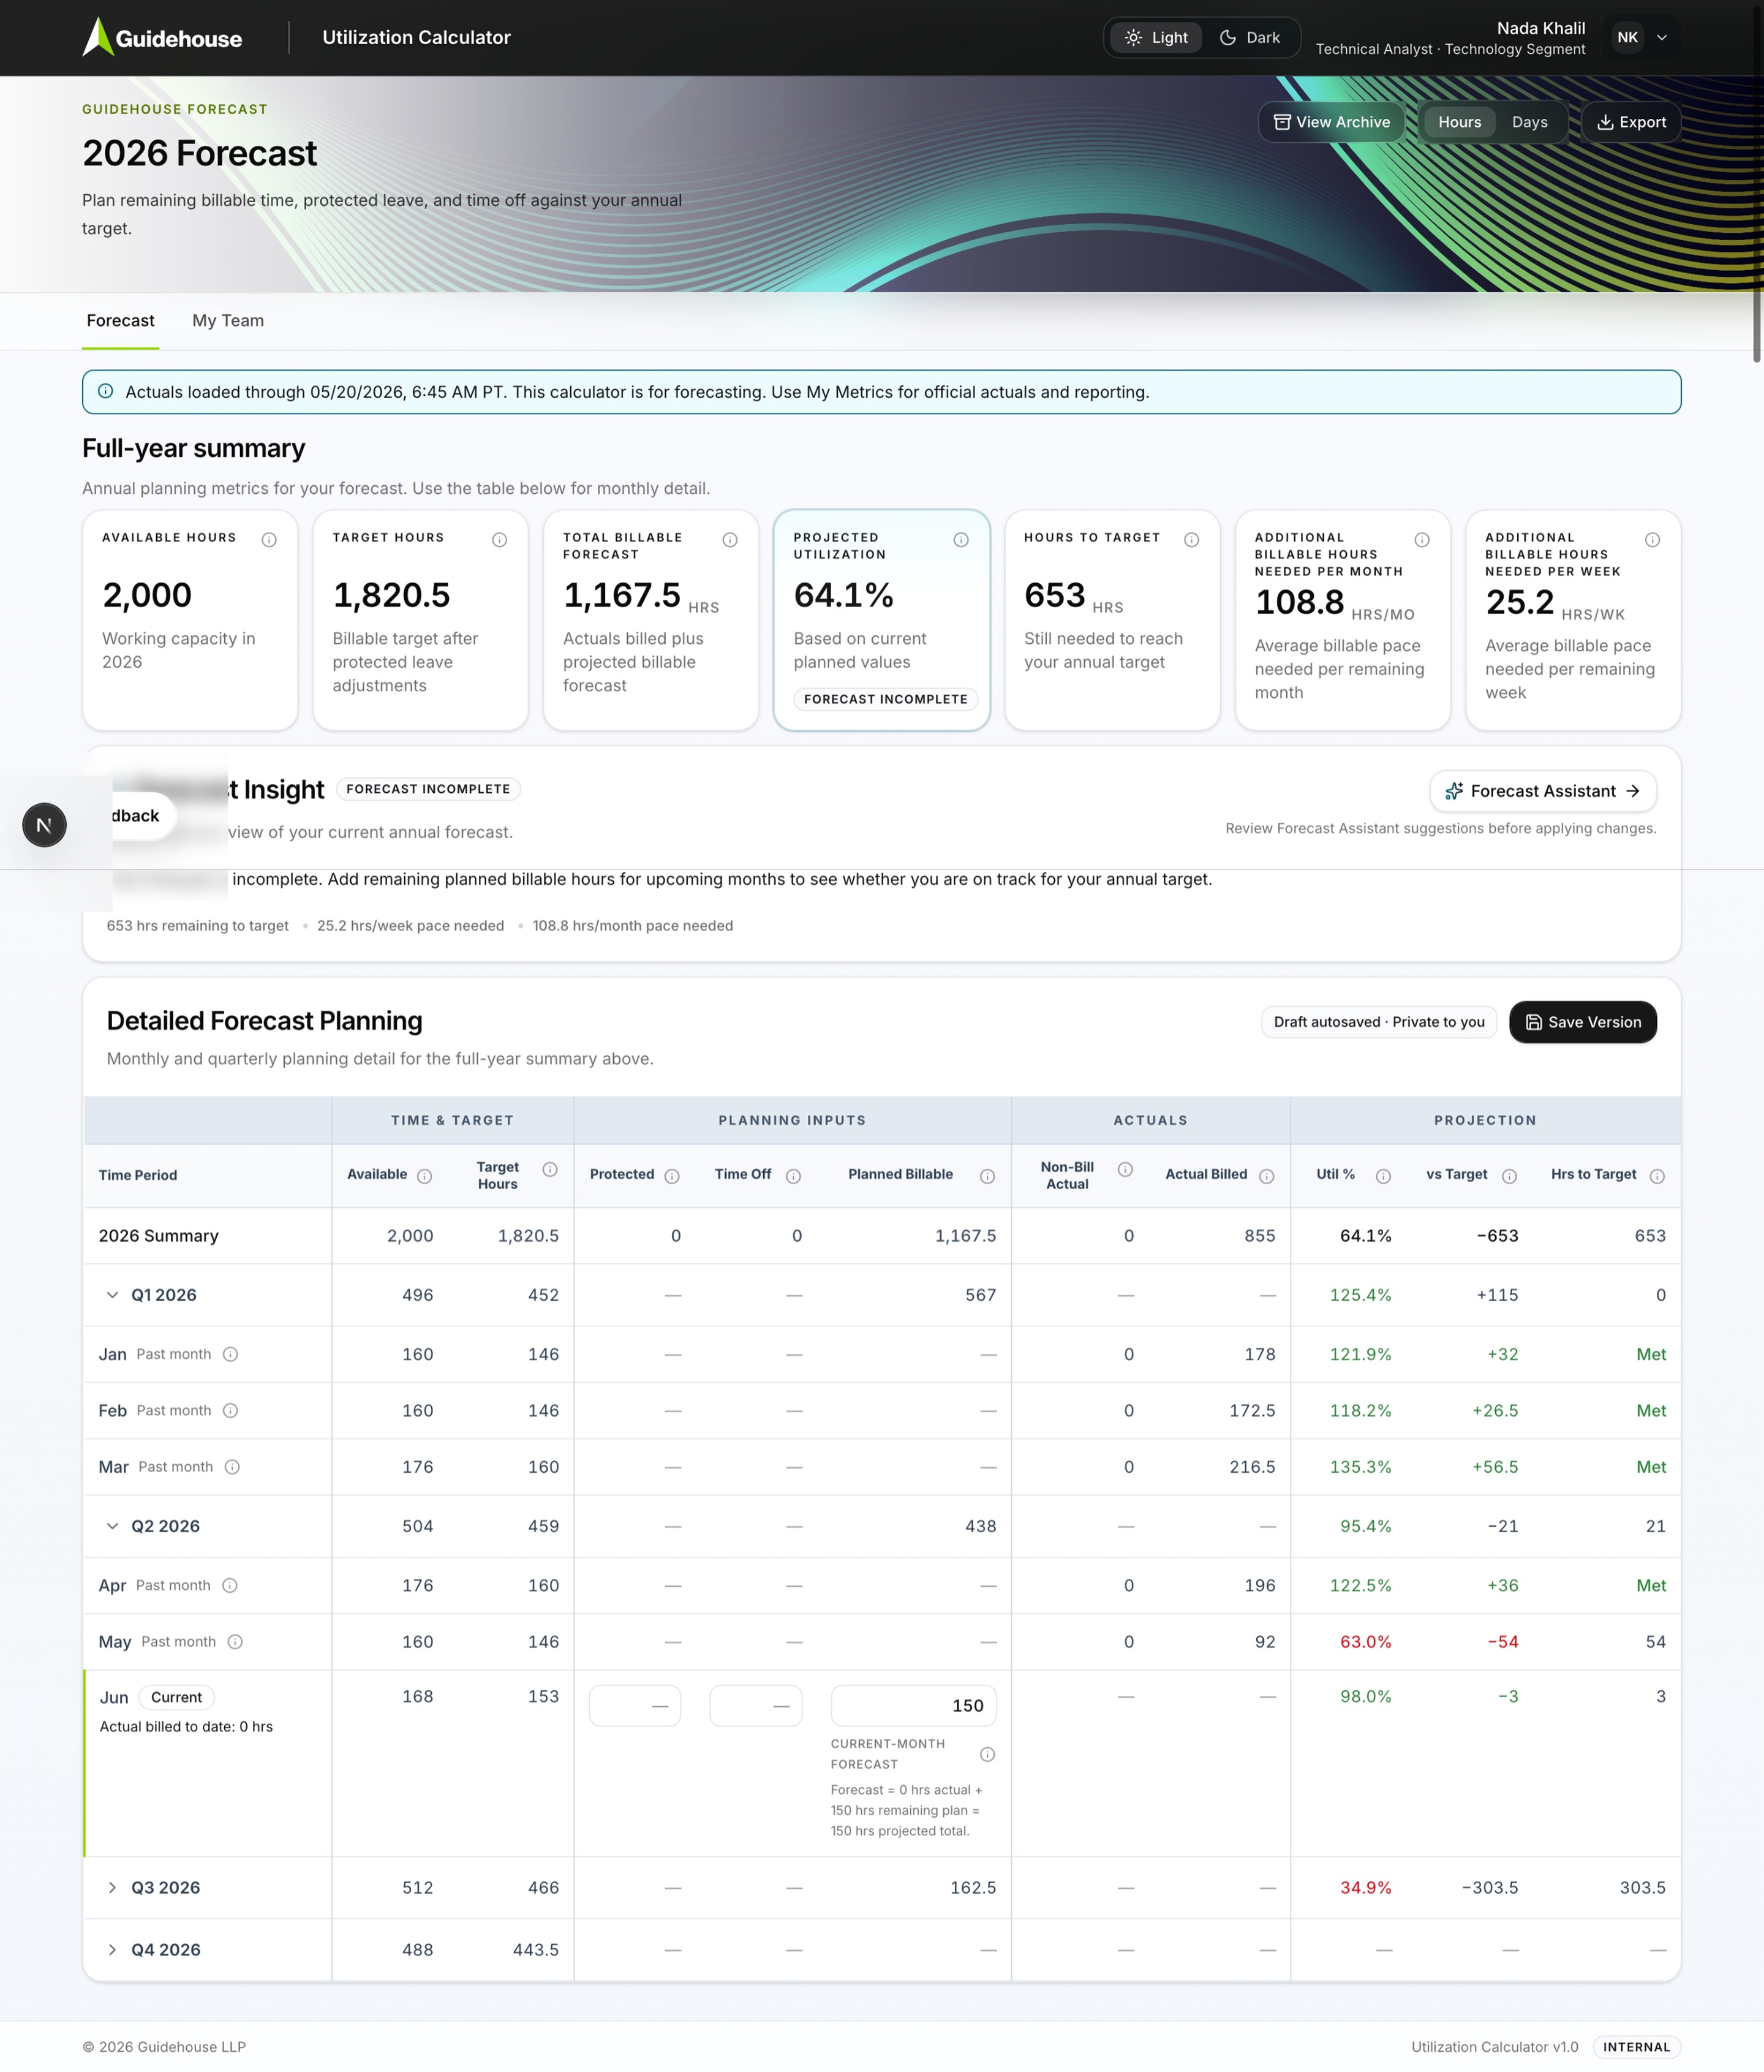Click the '2026 Forecast' page heading

(199, 153)
